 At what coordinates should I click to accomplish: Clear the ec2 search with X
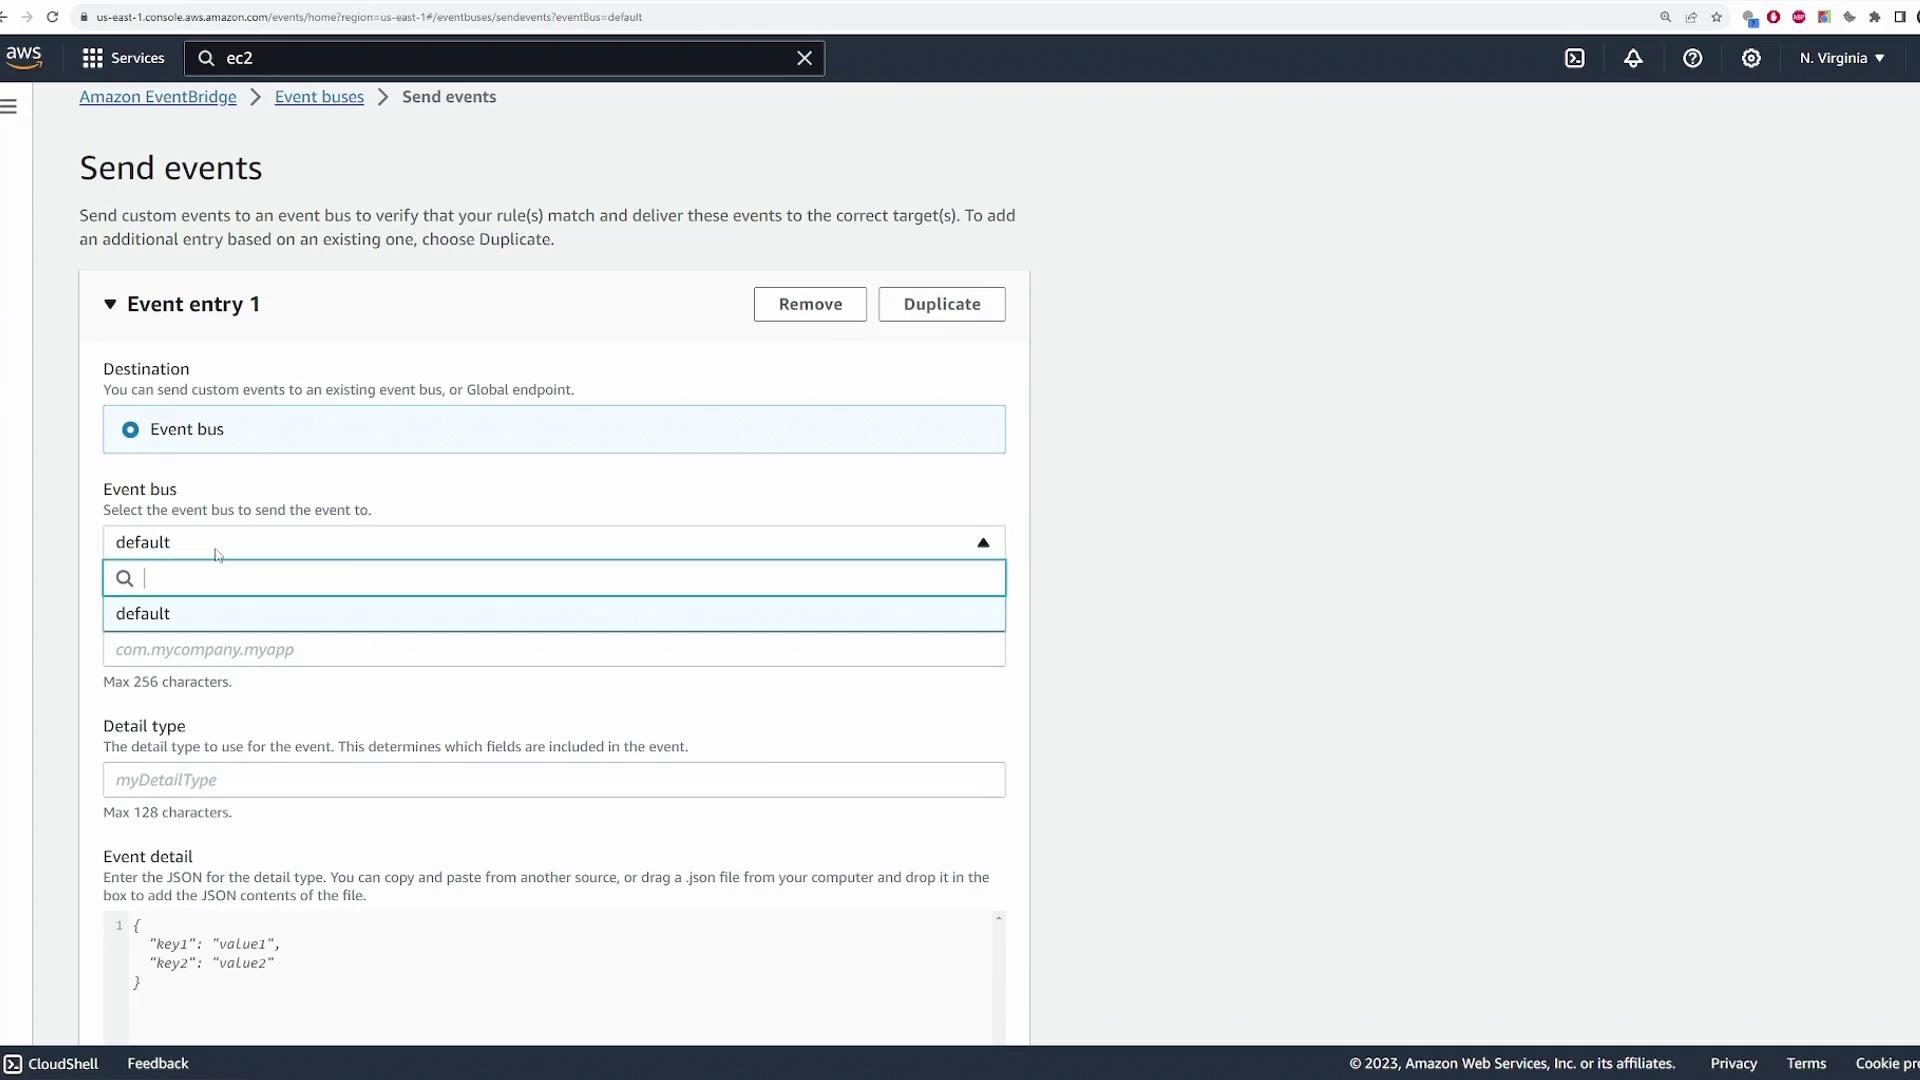pos(804,58)
